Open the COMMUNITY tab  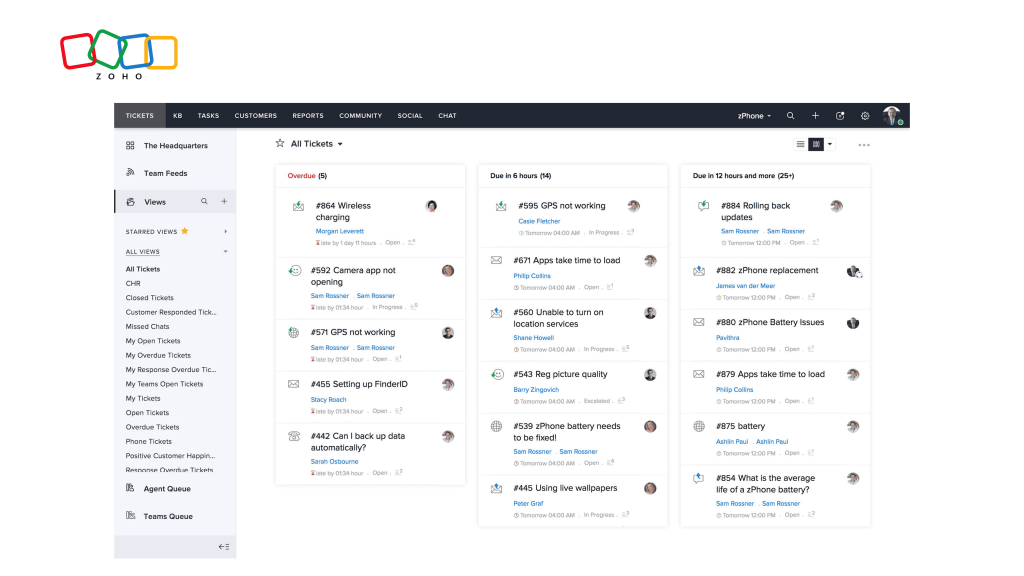click(x=360, y=115)
